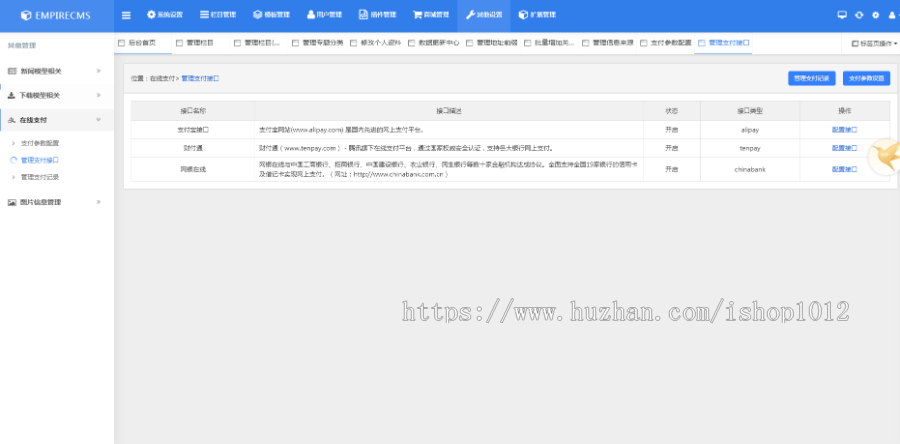
Task: Select the 其他设置 wrench menu
Action: 484,15
